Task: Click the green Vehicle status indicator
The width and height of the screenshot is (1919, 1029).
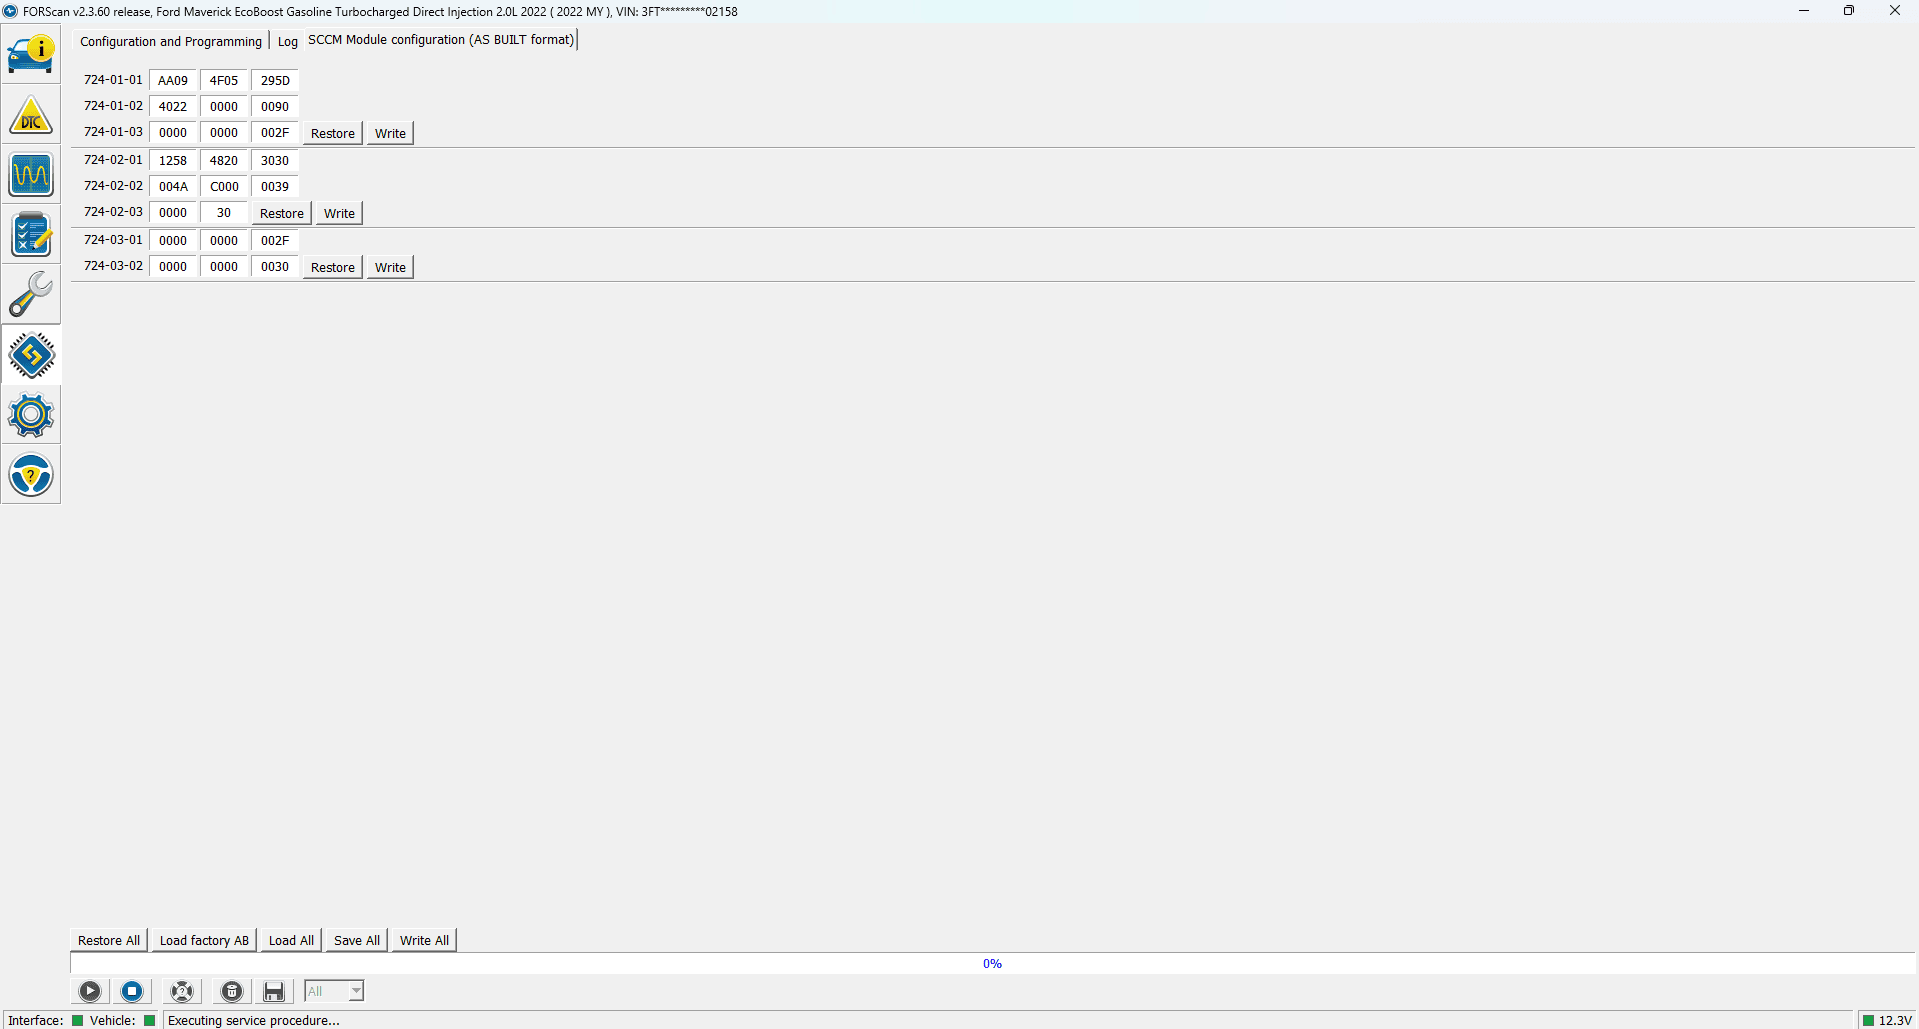Action: point(150,1020)
